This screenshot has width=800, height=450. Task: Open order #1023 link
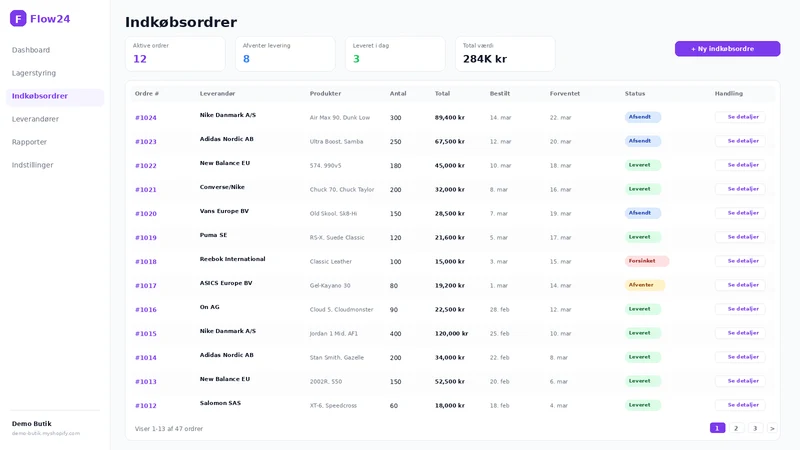145,142
